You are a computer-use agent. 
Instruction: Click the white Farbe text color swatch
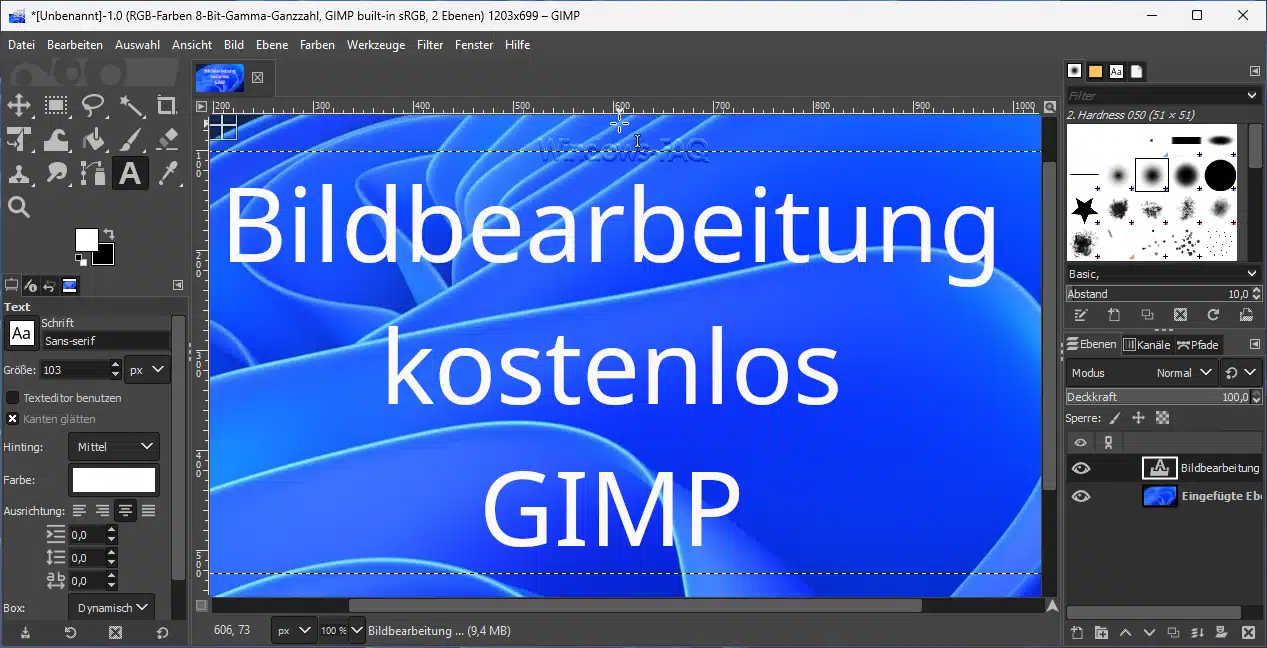[113, 481]
